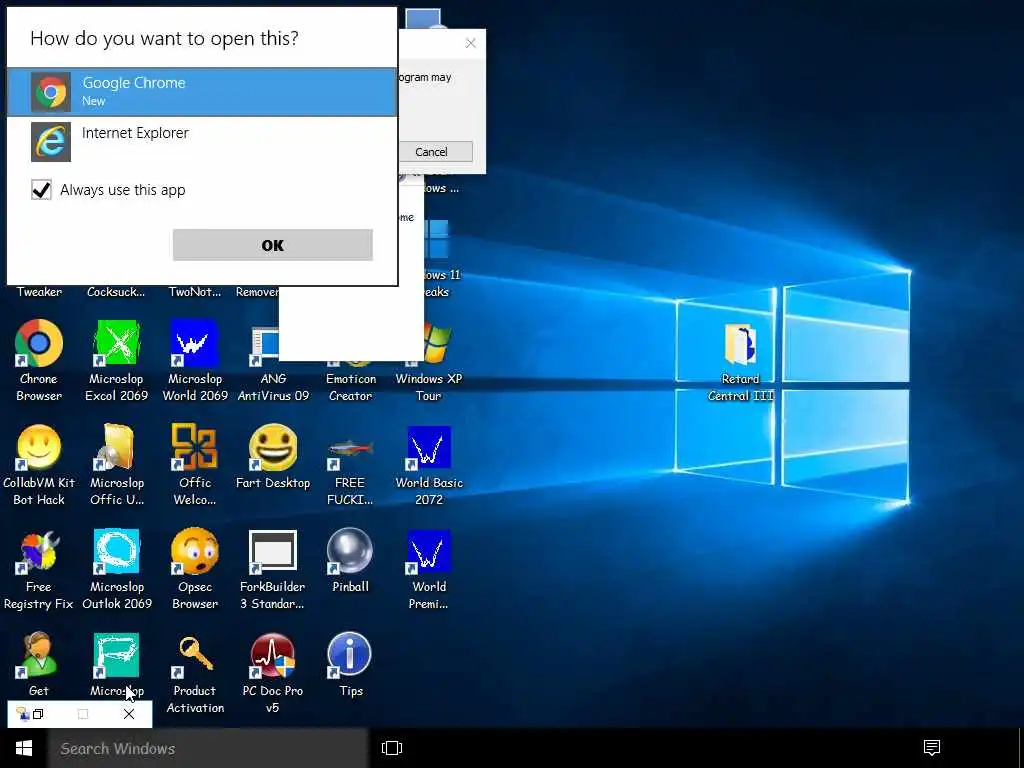
Task: Launch the Free Registry Fix shortcut
Action: (39, 568)
